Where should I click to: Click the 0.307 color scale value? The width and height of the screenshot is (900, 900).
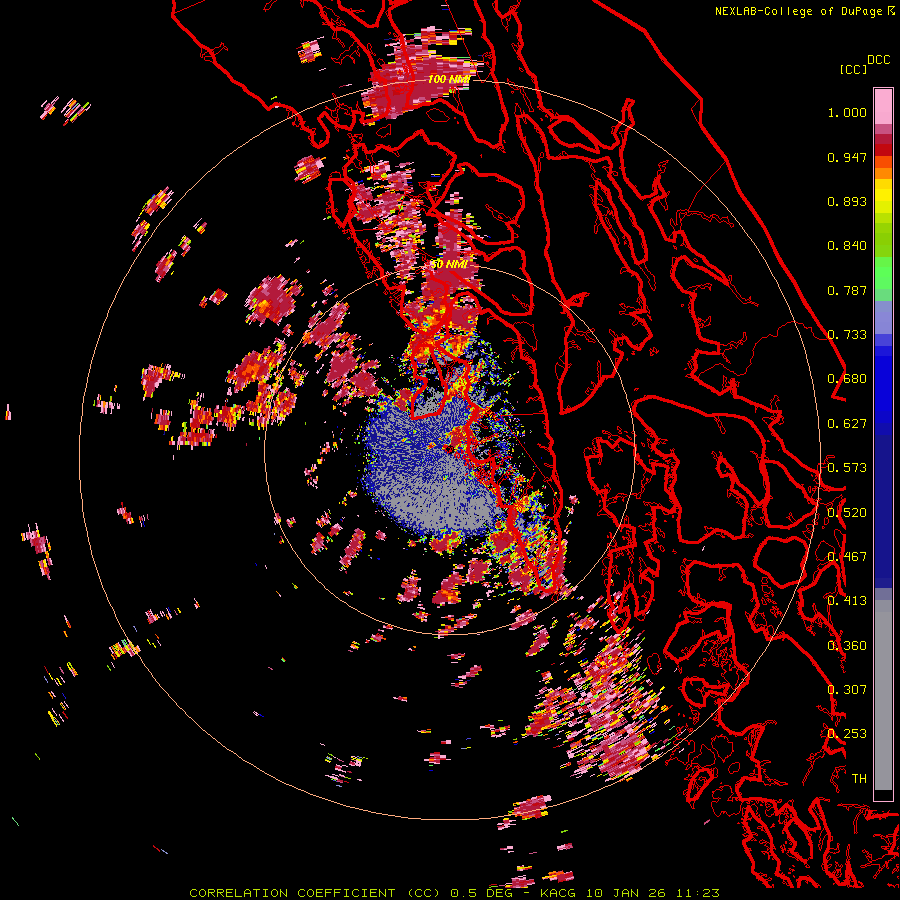(x=847, y=690)
